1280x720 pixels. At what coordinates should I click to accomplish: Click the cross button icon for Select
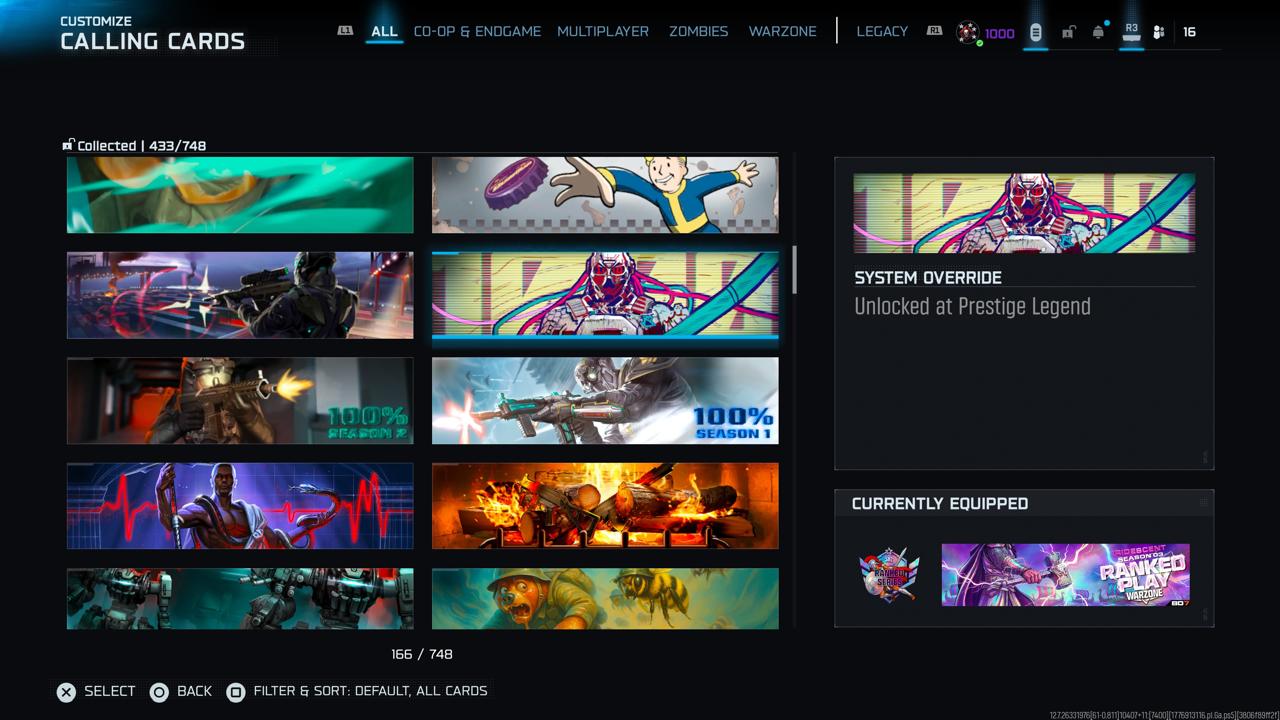click(x=66, y=692)
